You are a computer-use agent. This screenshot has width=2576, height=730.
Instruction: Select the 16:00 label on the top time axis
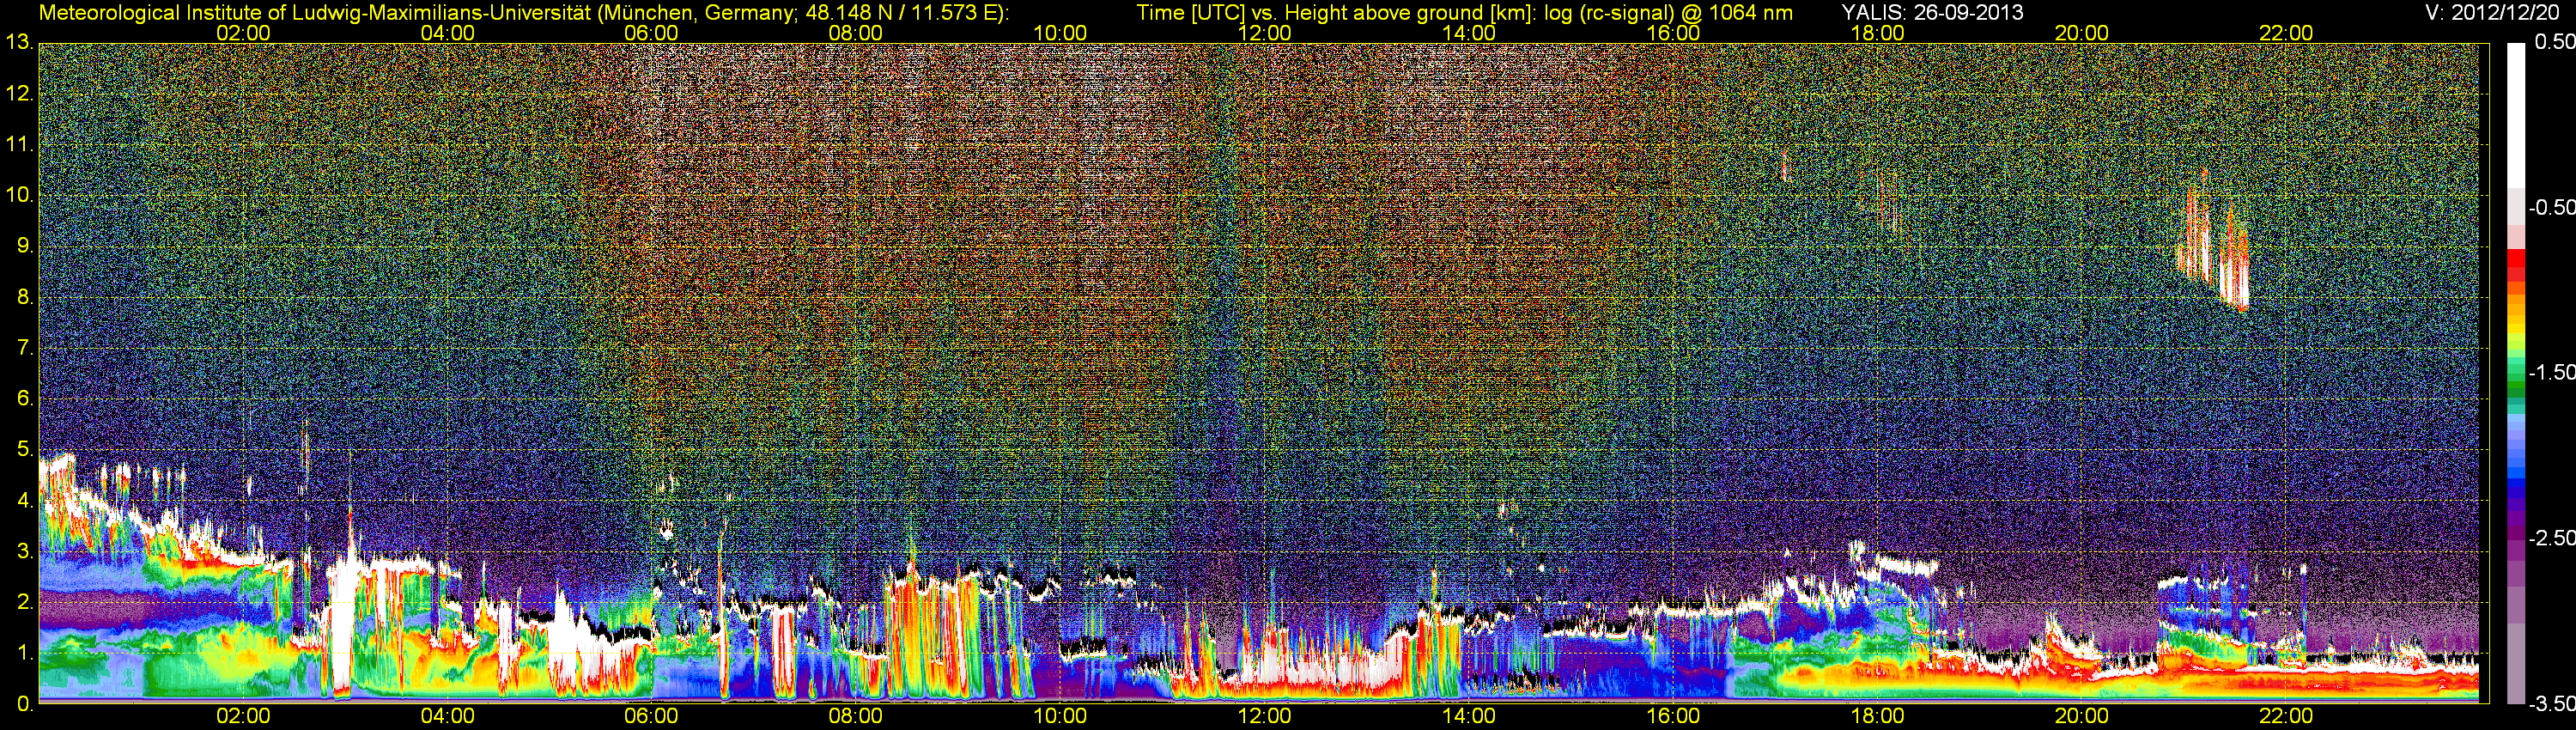point(1673,33)
